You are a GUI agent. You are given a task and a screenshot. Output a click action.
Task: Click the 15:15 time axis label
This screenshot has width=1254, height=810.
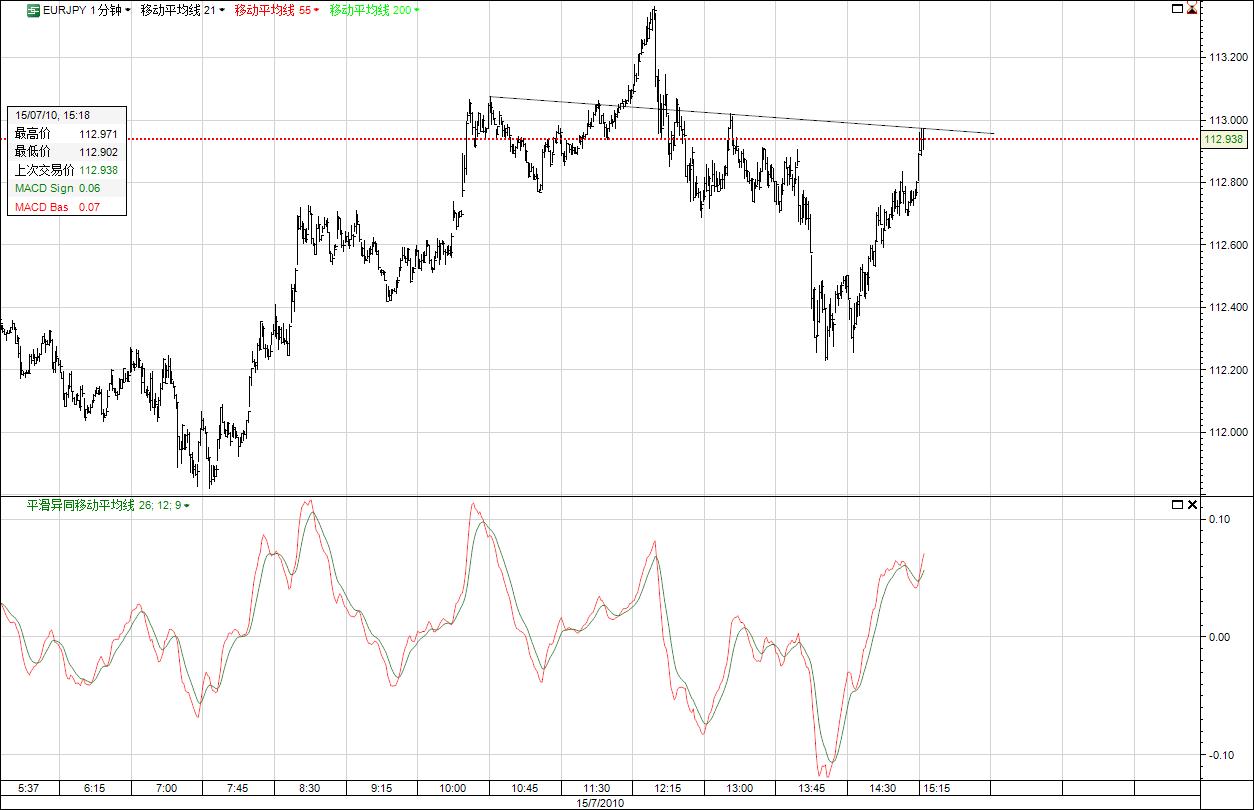click(x=936, y=788)
